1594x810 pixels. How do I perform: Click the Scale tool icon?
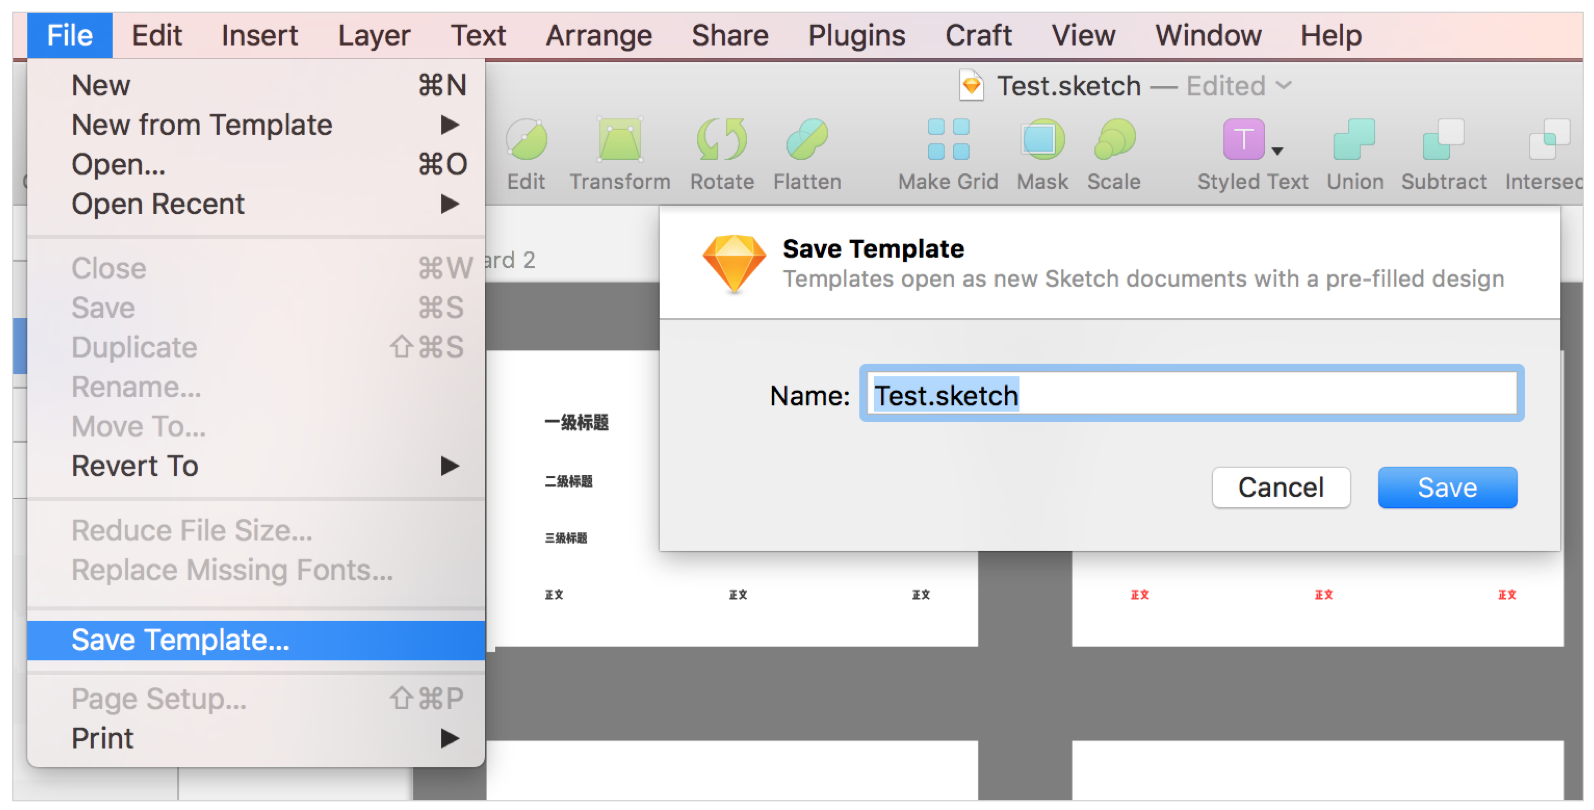point(1114,140)
